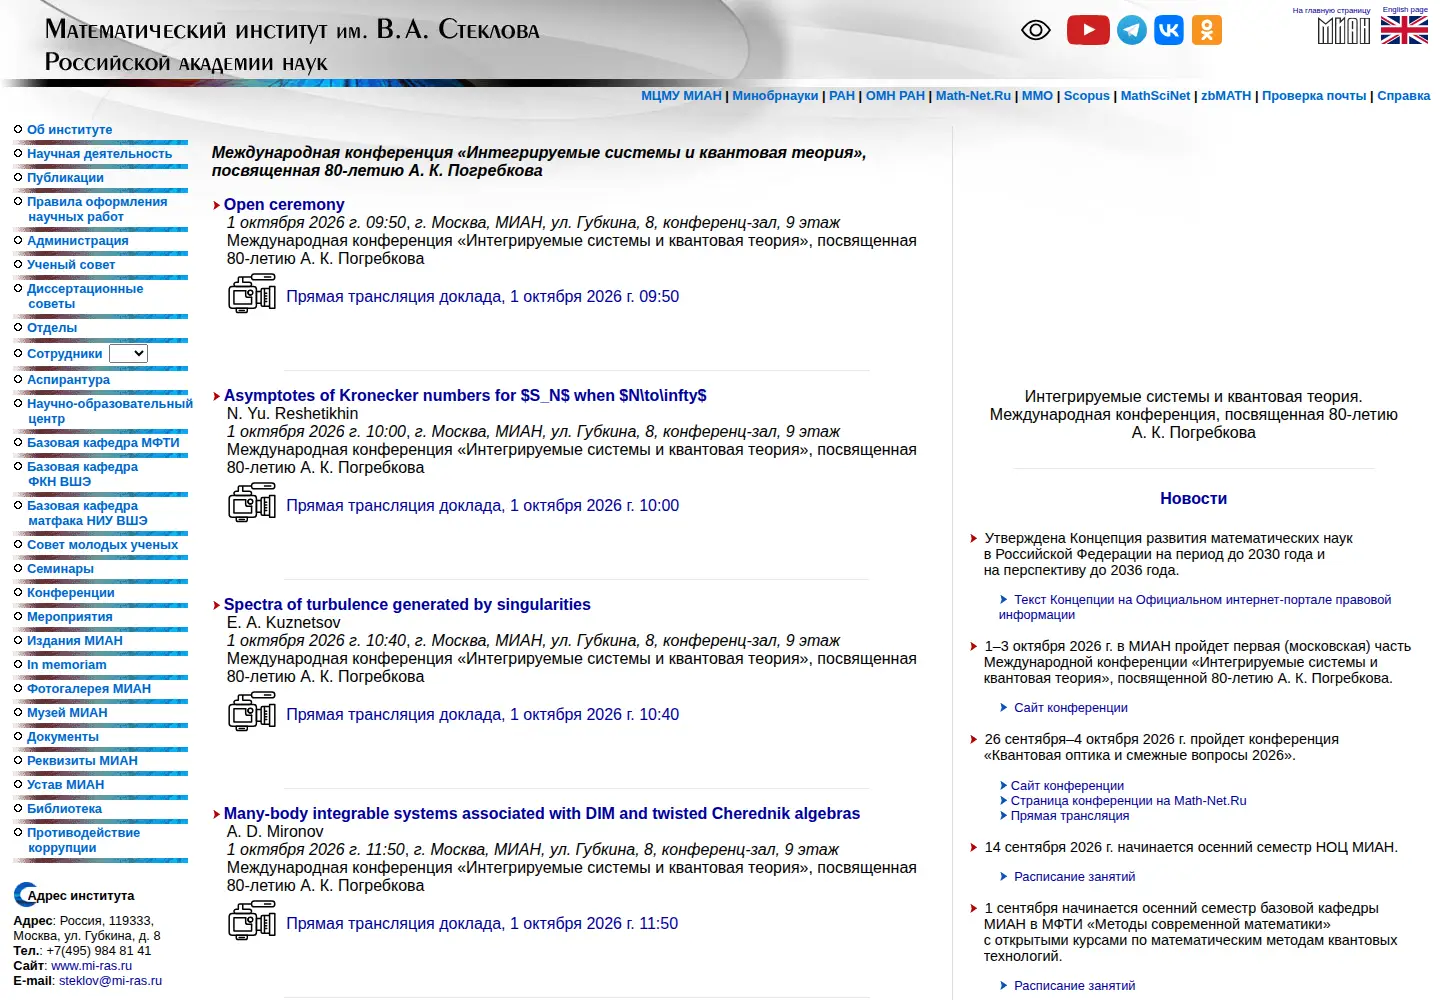Open zbMATH link in top bar

[1226, 96]
